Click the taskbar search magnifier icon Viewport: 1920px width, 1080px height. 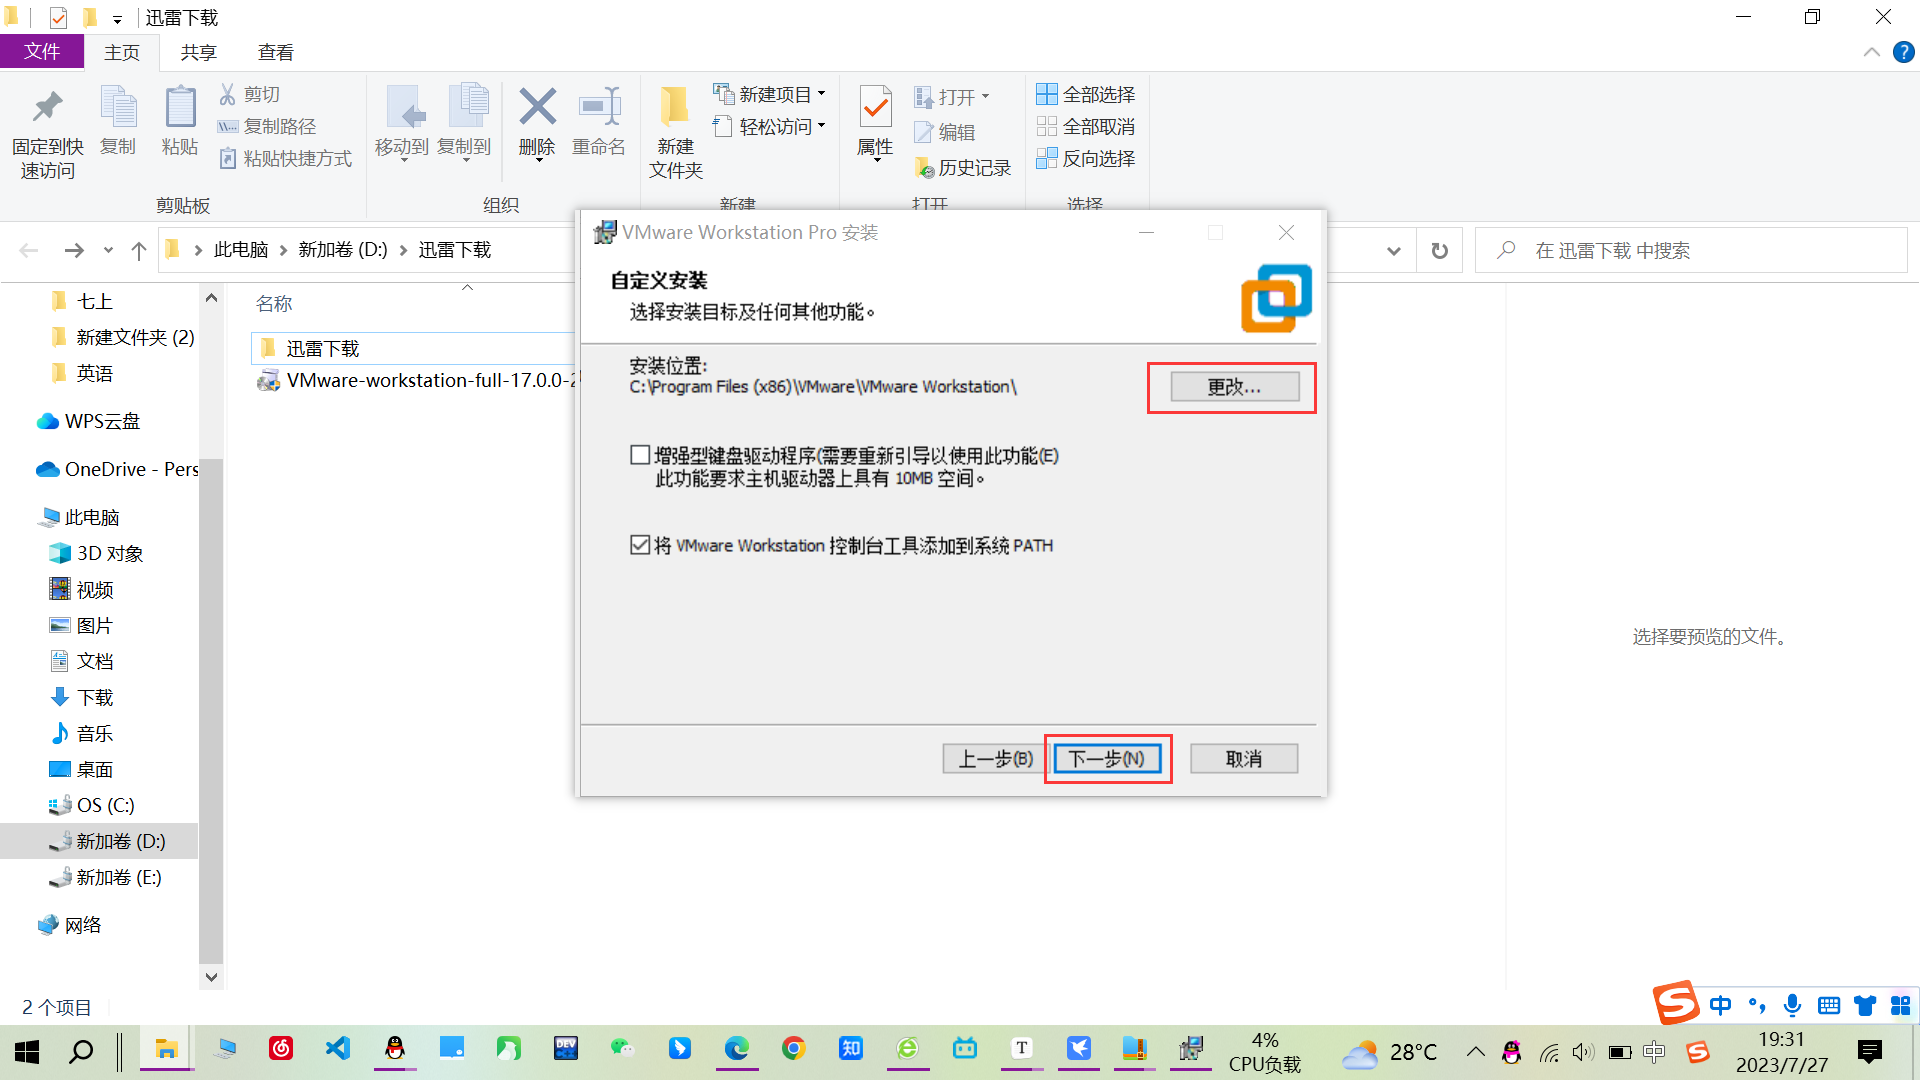(81, 1051)
